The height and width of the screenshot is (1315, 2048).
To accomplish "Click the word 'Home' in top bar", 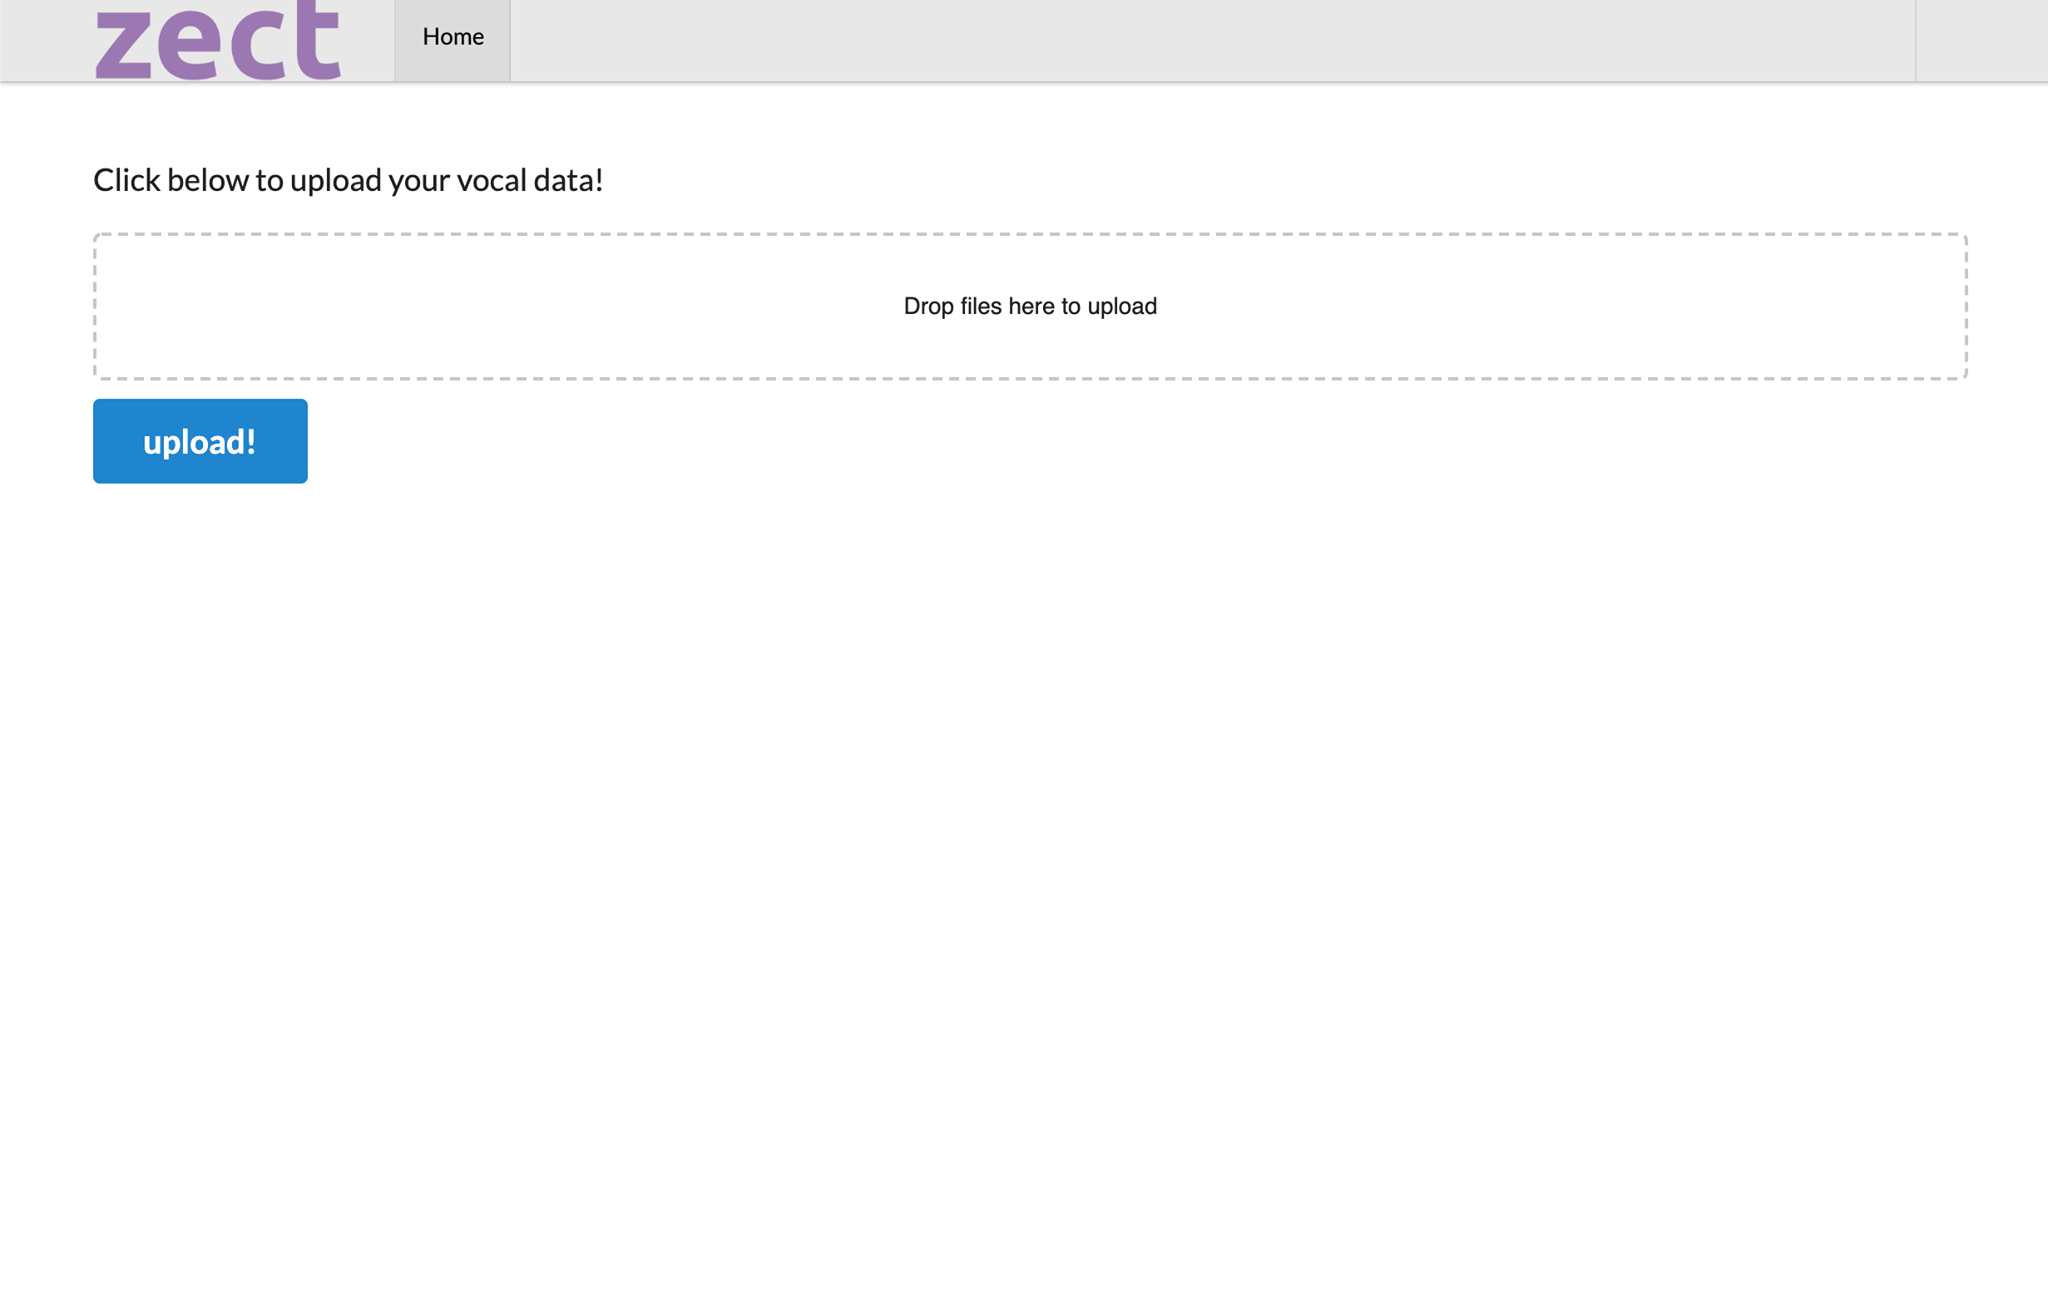I will click(453, 37).
